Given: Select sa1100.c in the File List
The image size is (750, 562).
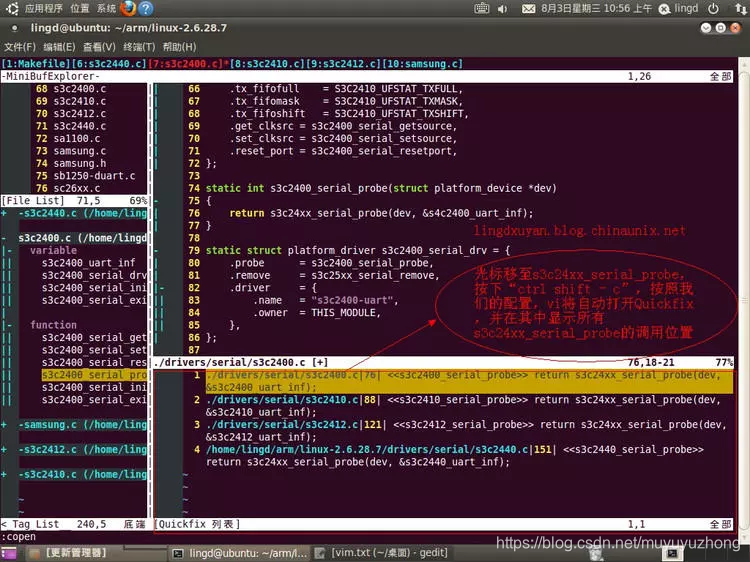Looking at the screenshot, I should pyautogui.click(x=77, y=139).
